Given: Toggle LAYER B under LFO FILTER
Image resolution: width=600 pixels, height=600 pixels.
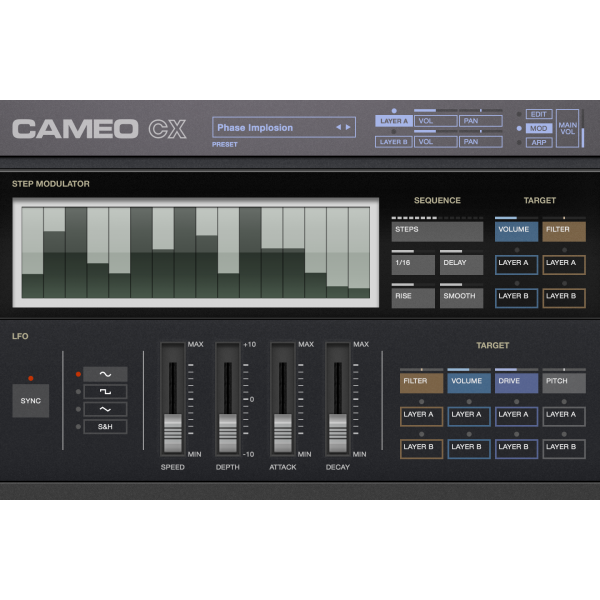Looking at the screenshot, I should pyautogui.click(x=421, y=449).
